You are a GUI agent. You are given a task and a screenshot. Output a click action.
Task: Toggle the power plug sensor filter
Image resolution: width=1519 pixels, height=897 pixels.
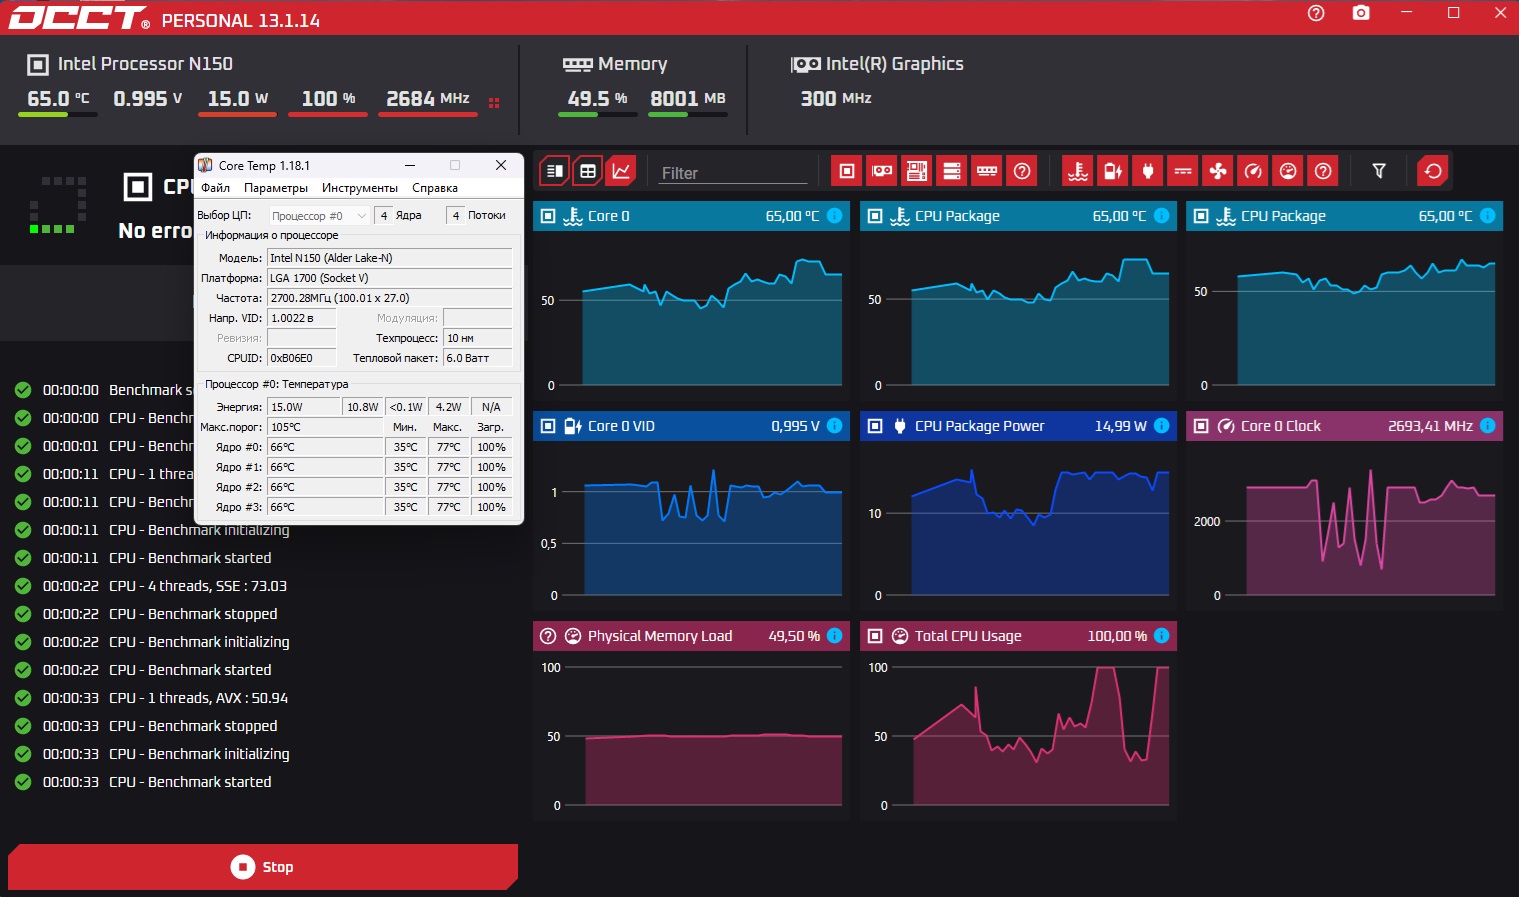pos(1148,171)
